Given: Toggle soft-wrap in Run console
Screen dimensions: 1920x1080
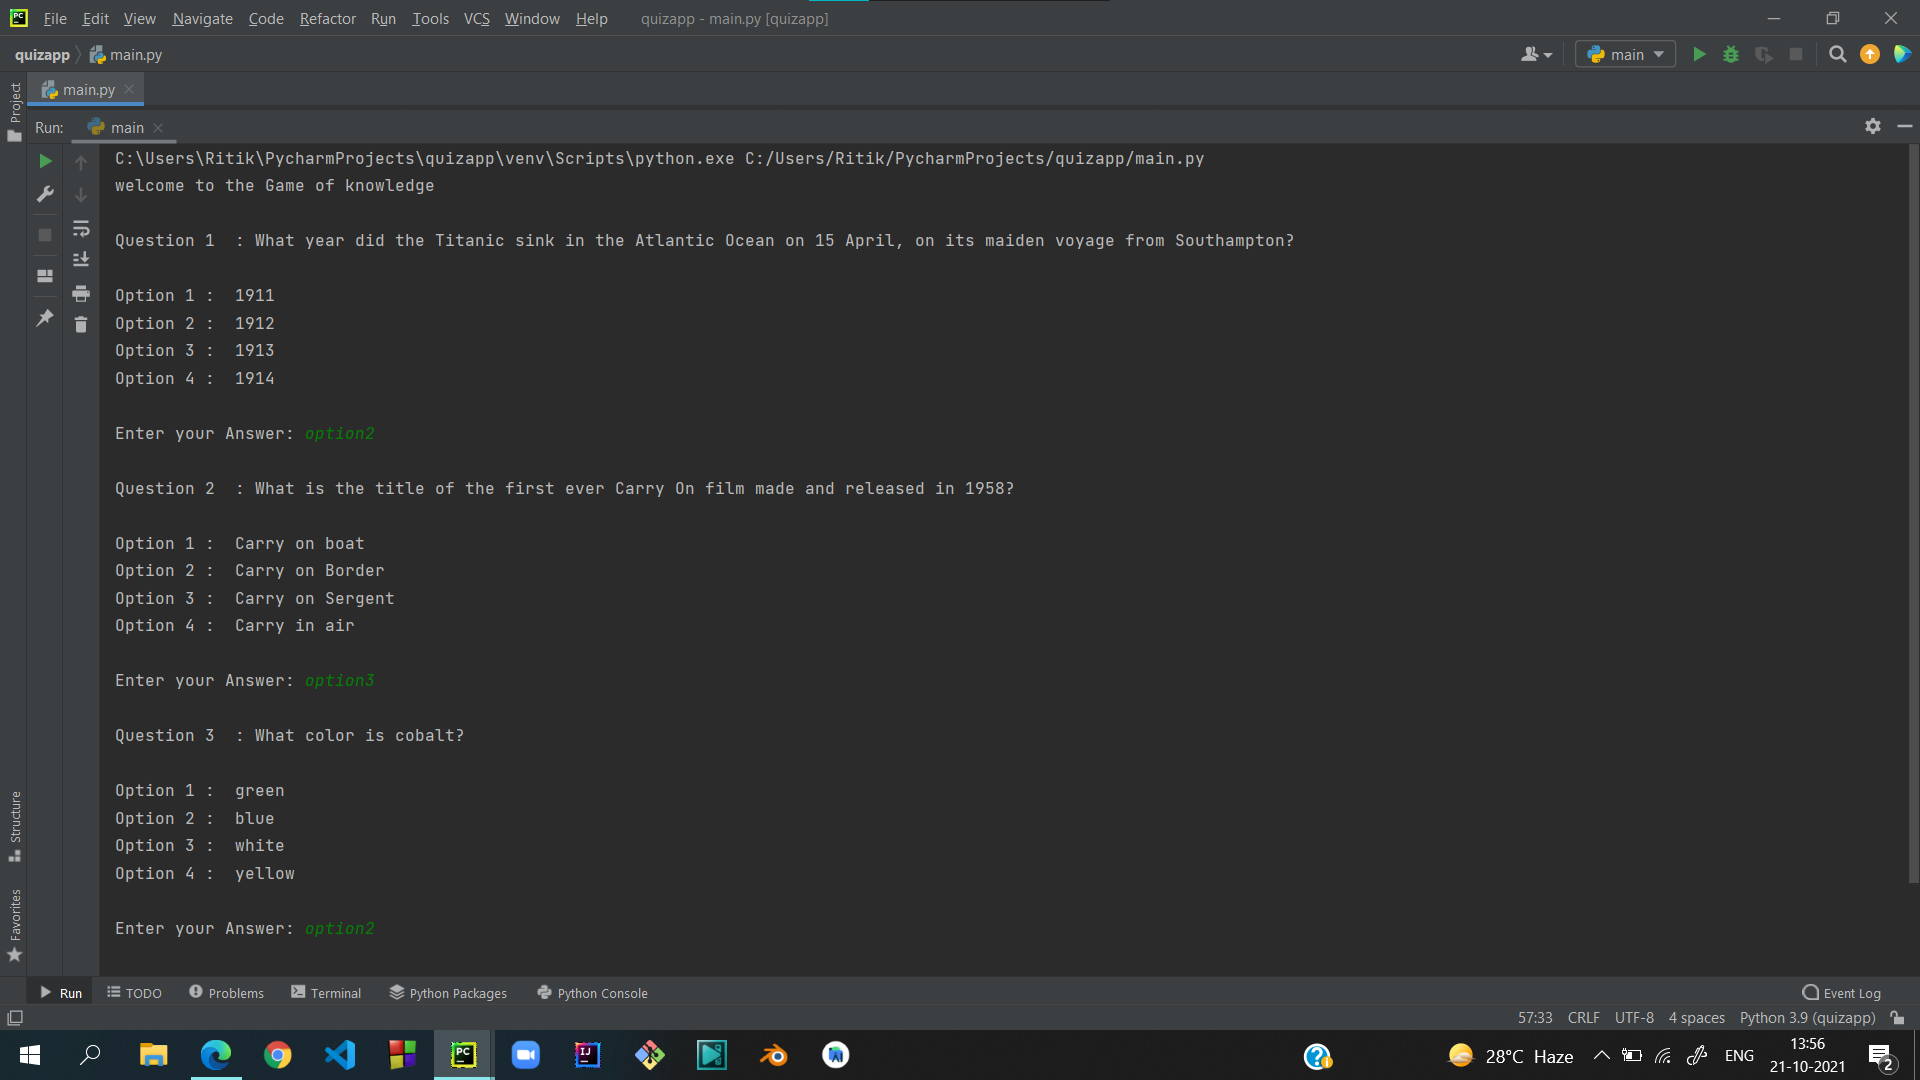Looking at the screenshot, I should (x=81, y=229).
